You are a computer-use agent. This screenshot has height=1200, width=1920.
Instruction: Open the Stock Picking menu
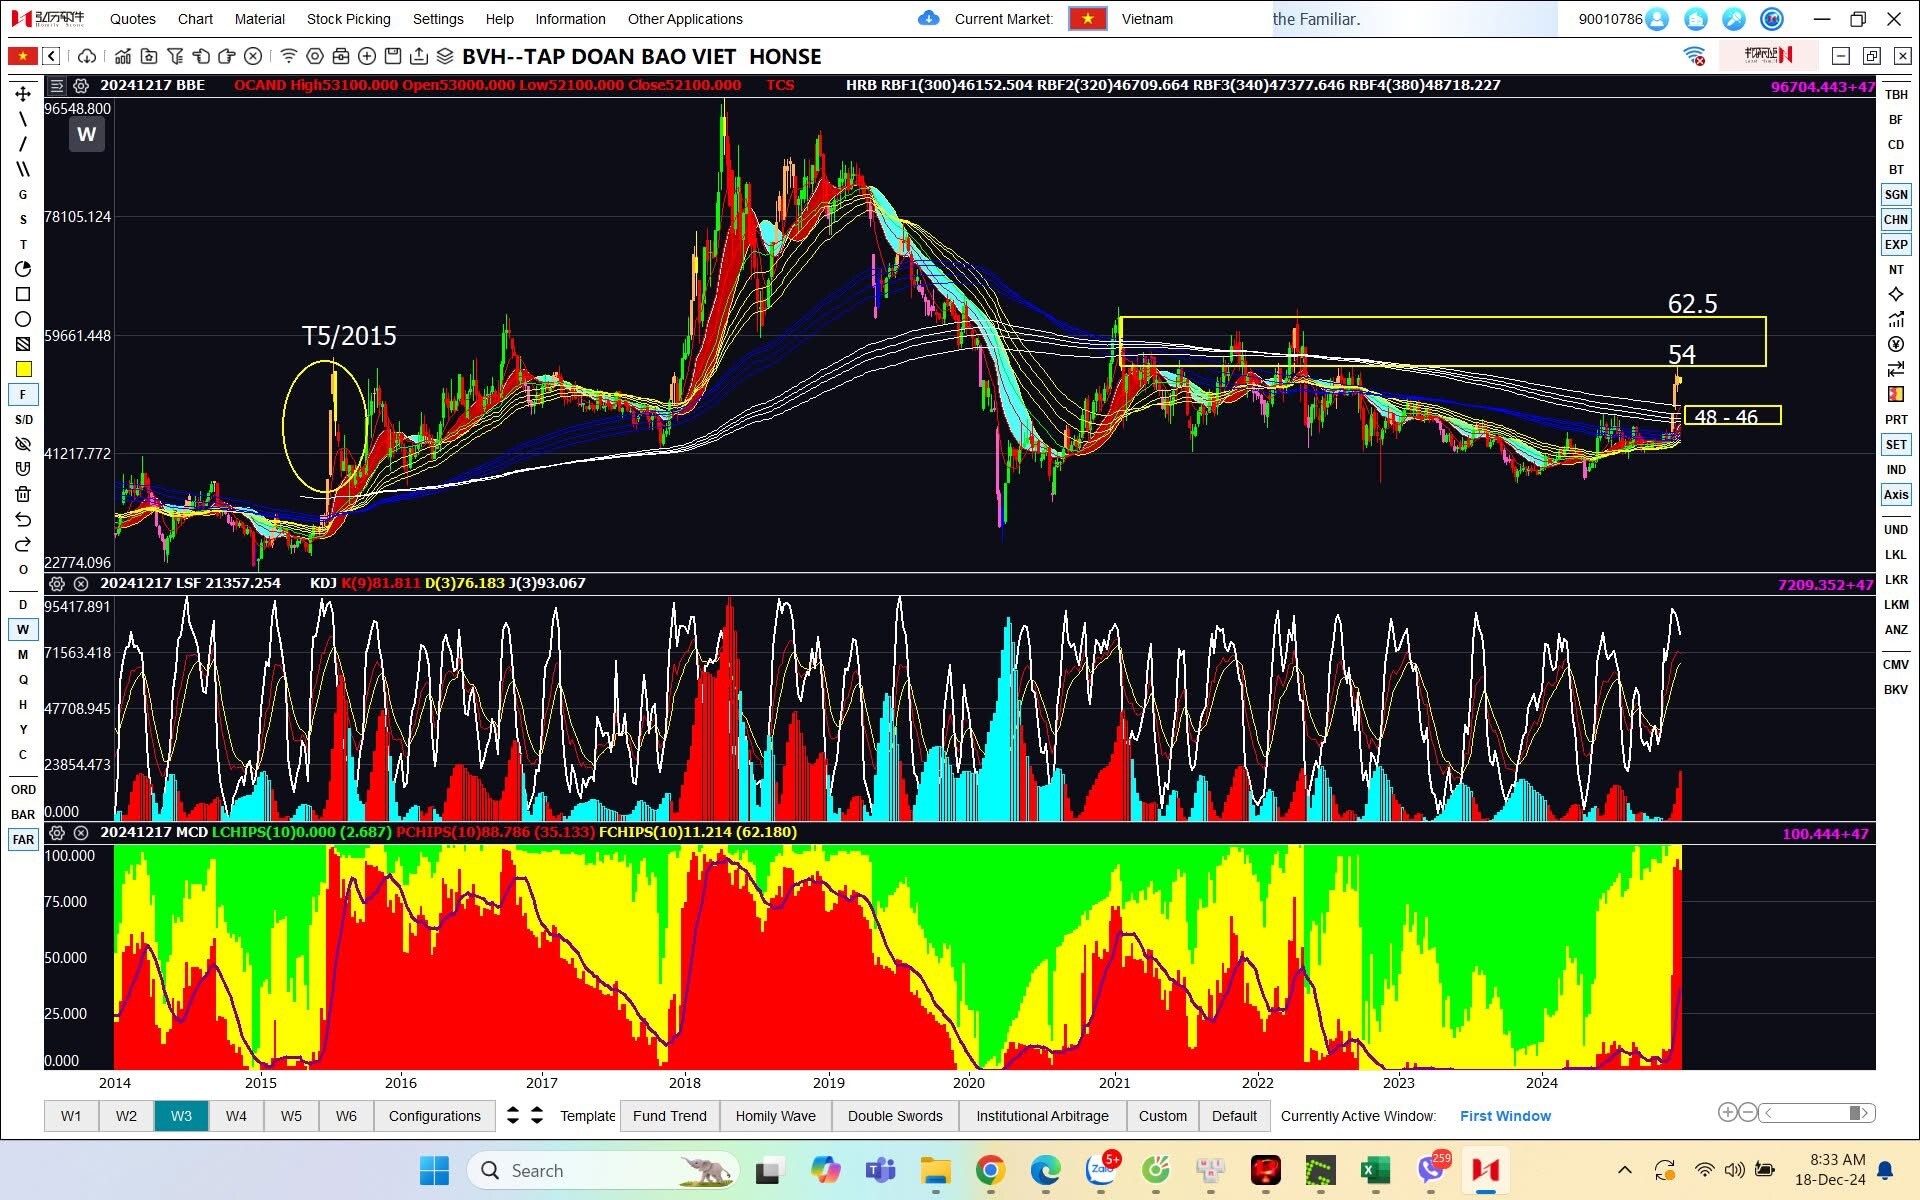coord(348,19)
